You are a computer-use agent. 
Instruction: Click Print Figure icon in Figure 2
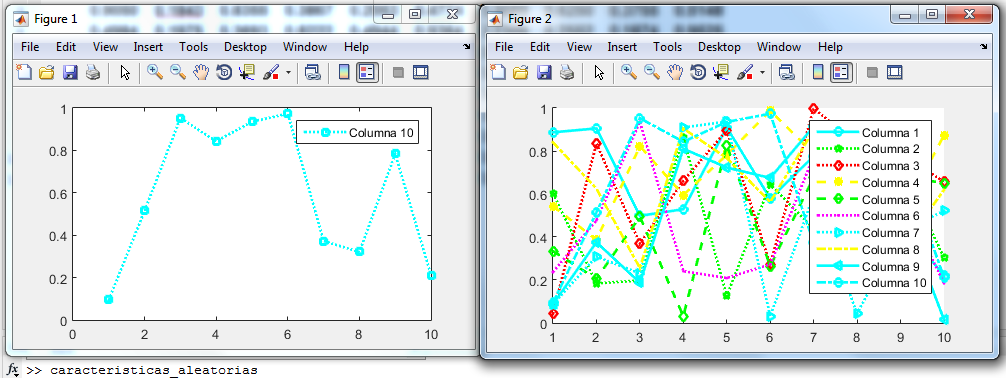pos(567,73)
